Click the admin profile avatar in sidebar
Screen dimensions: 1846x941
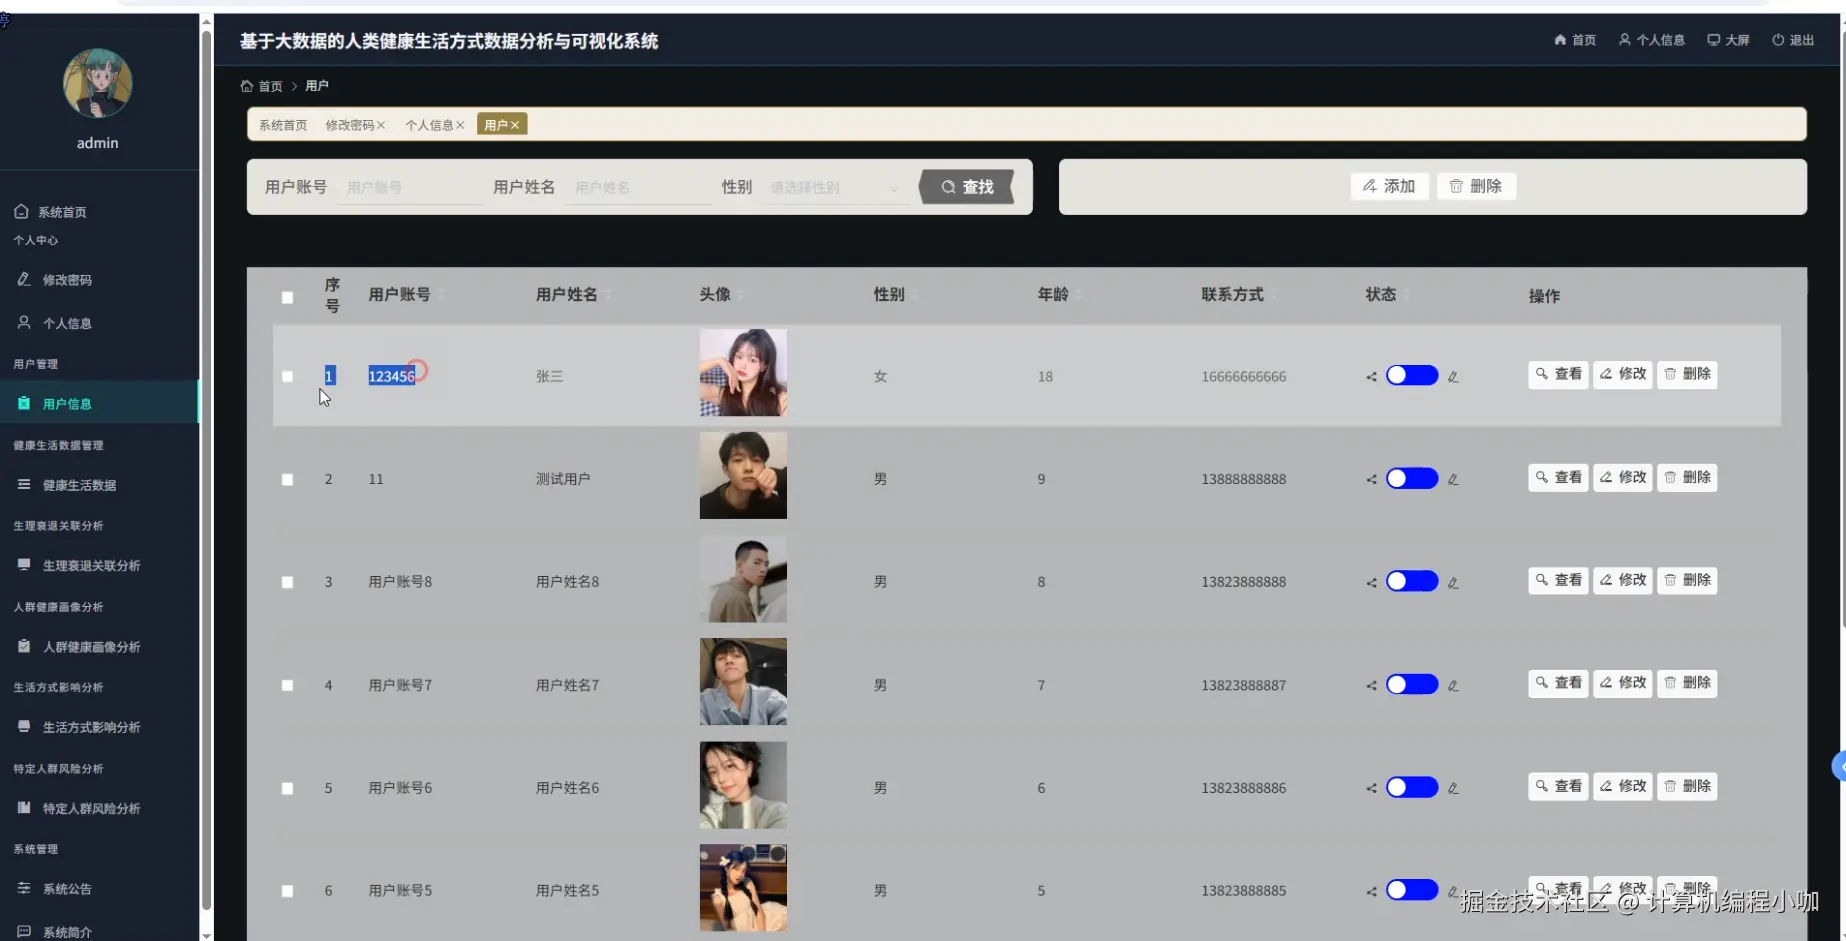point(98,83)
